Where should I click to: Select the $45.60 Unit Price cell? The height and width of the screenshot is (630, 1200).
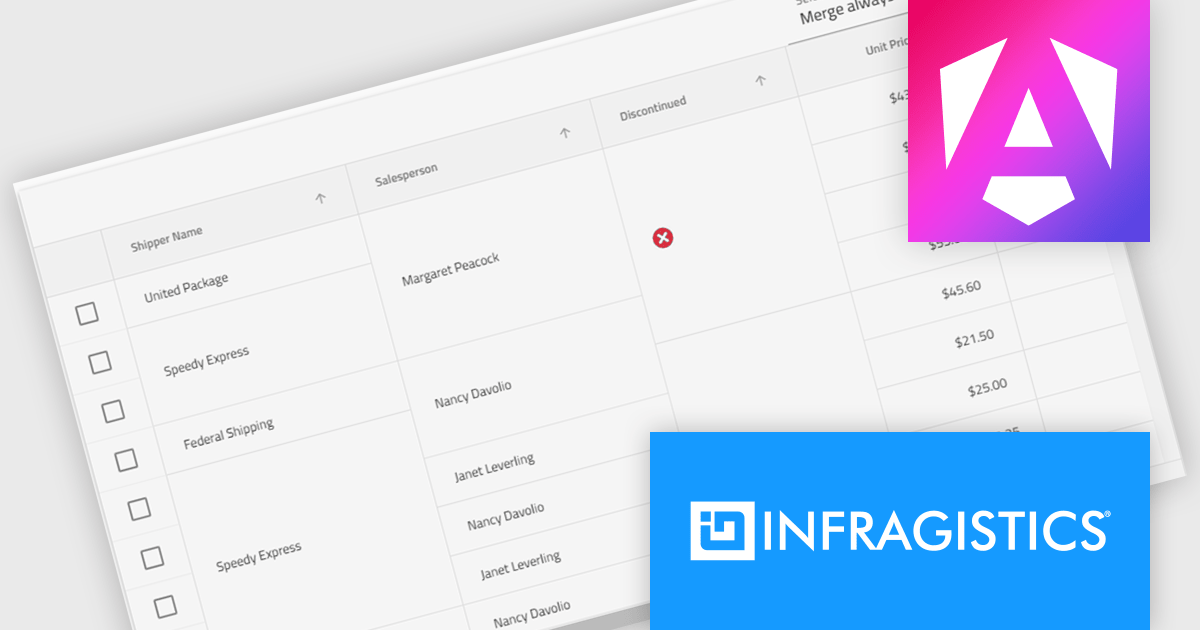(x=960, y=287)
